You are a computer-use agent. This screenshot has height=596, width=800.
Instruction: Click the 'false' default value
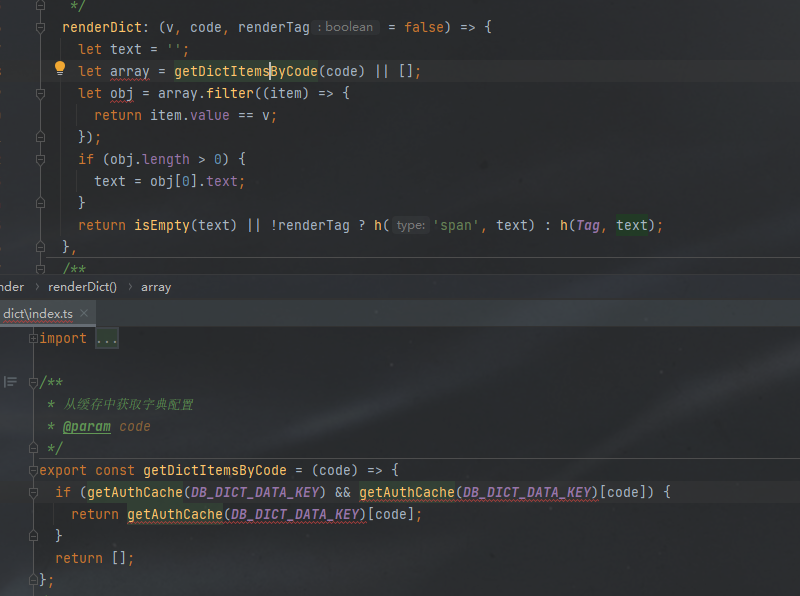click(424, 27)
